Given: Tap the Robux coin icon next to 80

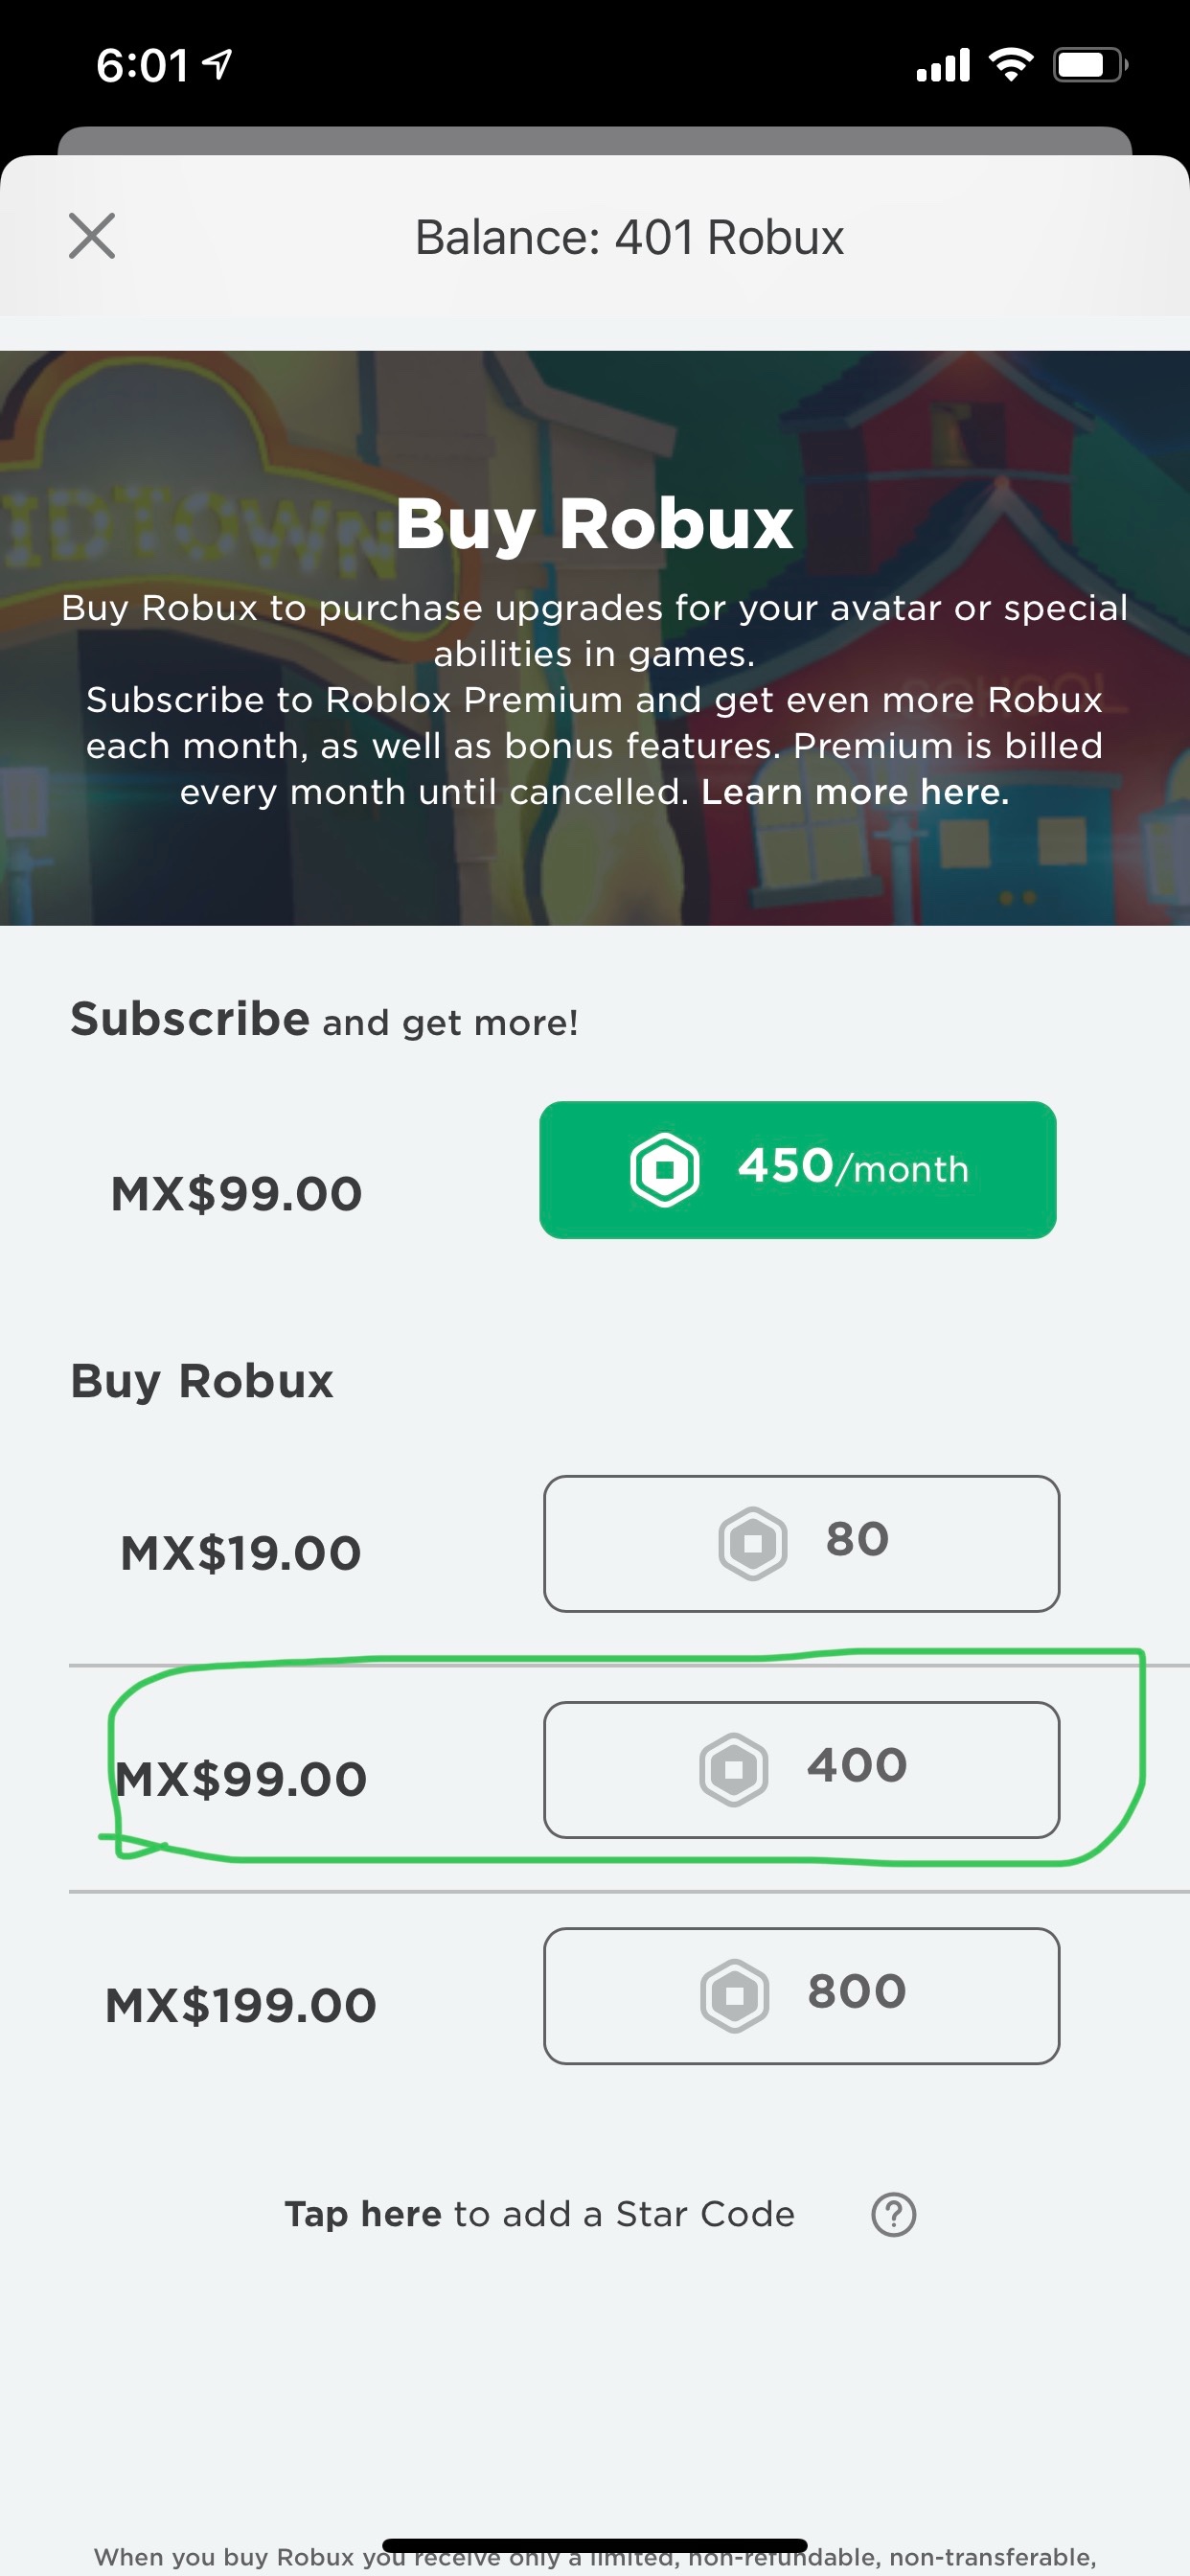Looking at the screenshot, I should (x=753, y=1543).
